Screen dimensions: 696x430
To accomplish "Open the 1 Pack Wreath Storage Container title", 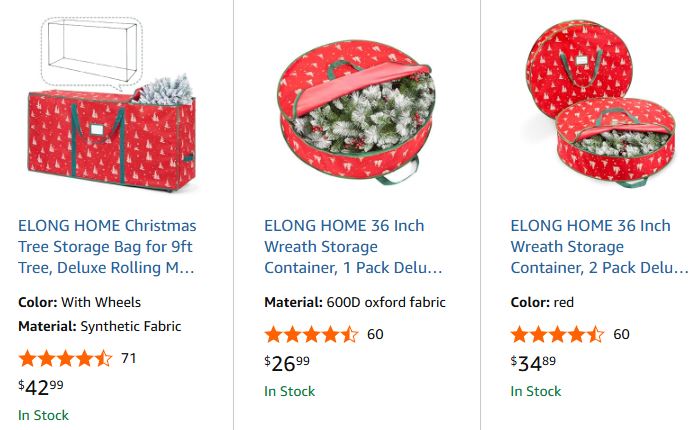I will [353, 247].
